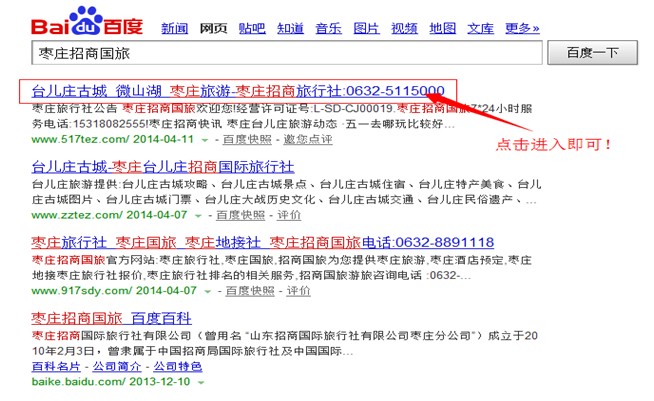Click the URL text baike.baidu.com/ 2013-12-10
Screen dimensions: 654x401
(x=111, y=381)
